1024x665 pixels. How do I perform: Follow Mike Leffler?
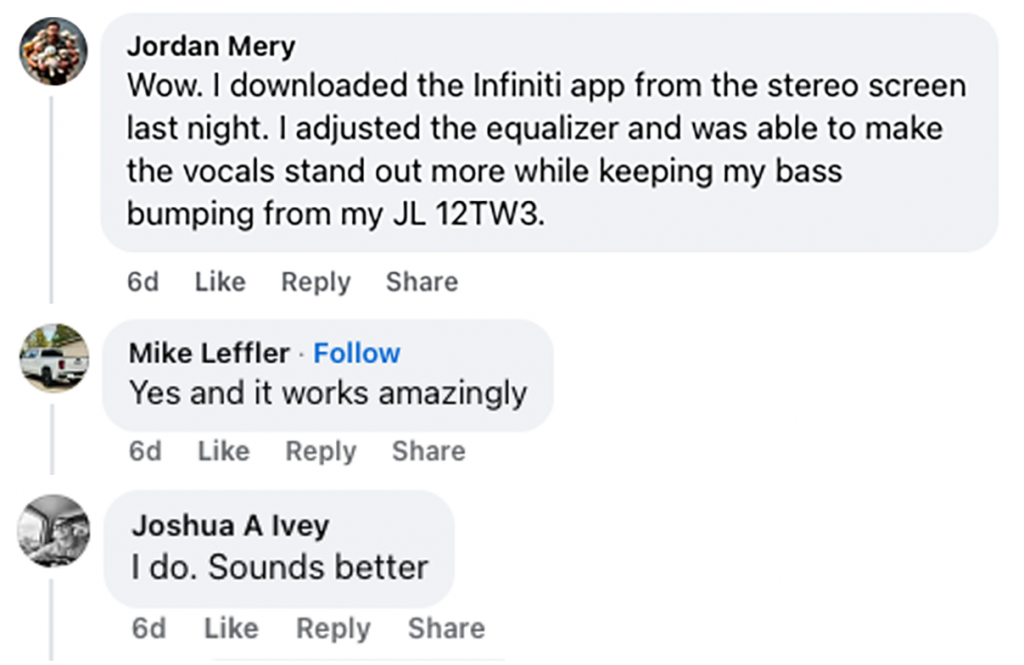[x=357, y=353]
